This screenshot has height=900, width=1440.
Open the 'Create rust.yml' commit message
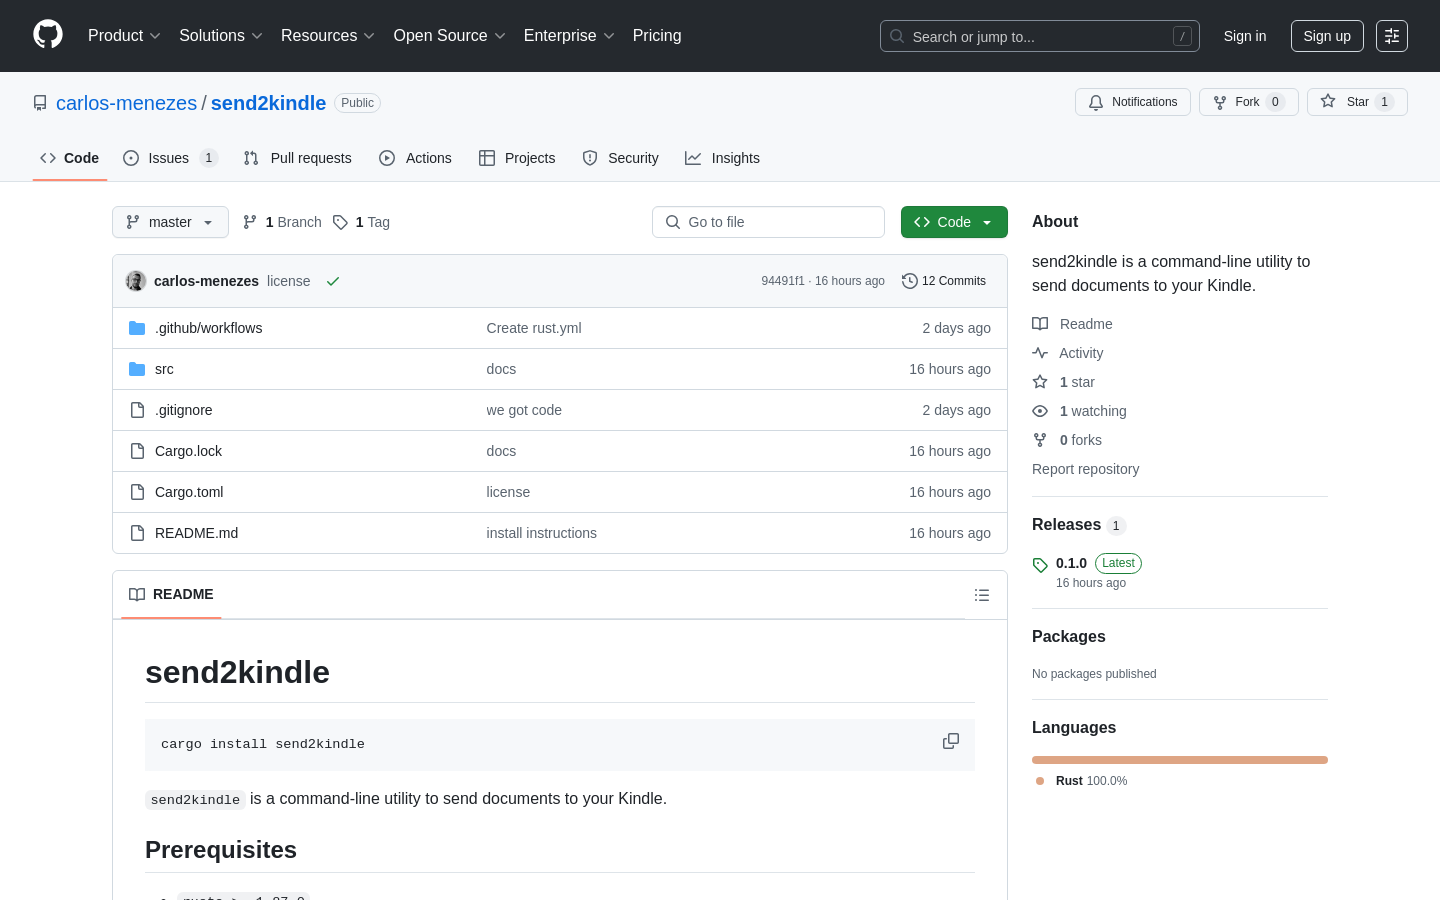click(x=534, y=328)
